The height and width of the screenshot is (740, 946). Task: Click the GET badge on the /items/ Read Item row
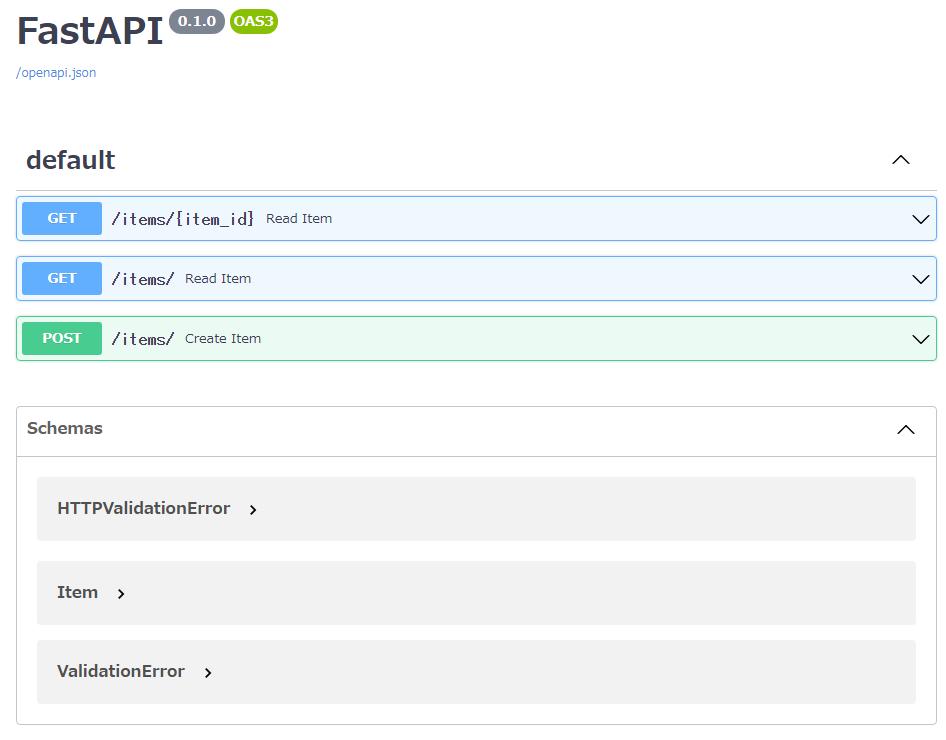tap(61, 278)
